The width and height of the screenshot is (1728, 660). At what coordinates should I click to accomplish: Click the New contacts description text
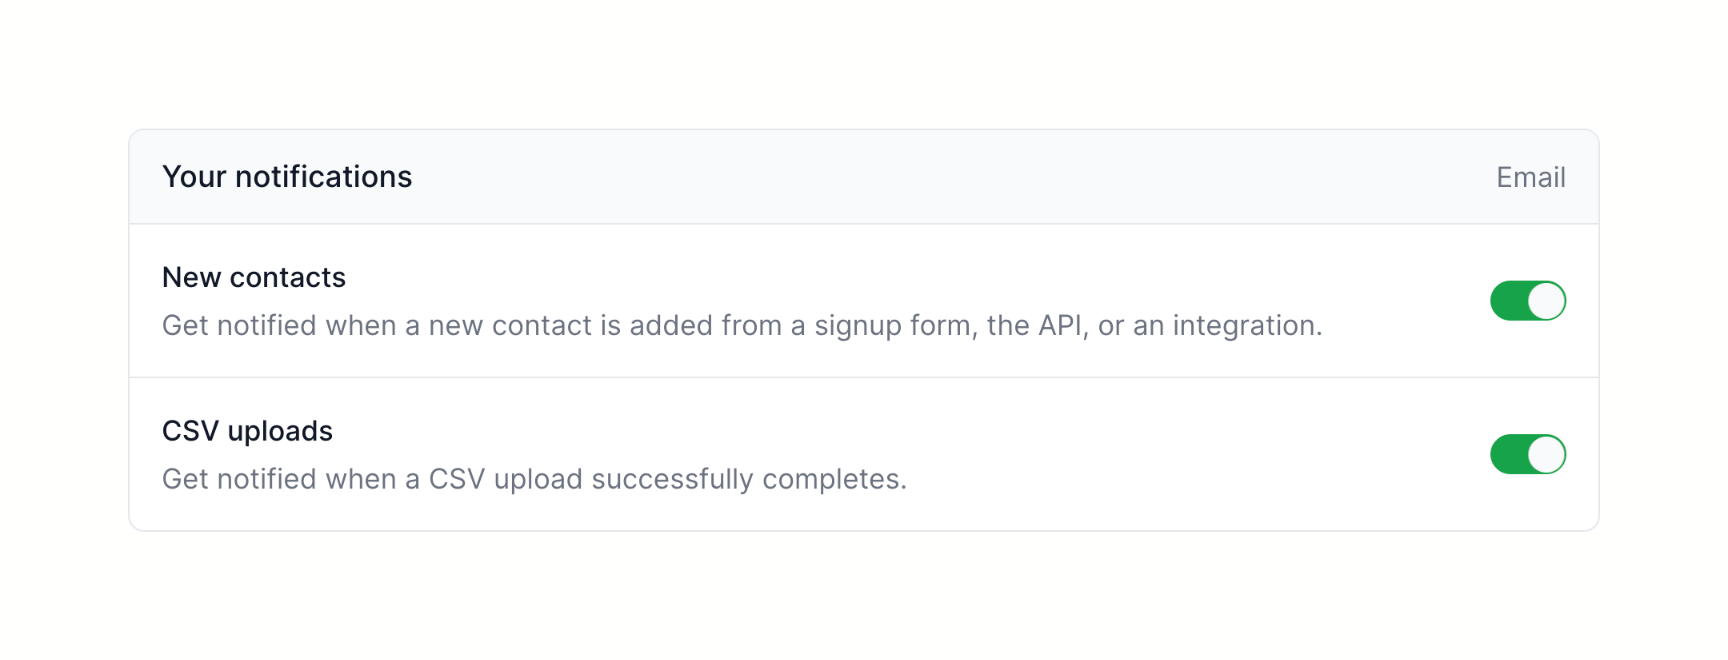[x=741, y=326]
